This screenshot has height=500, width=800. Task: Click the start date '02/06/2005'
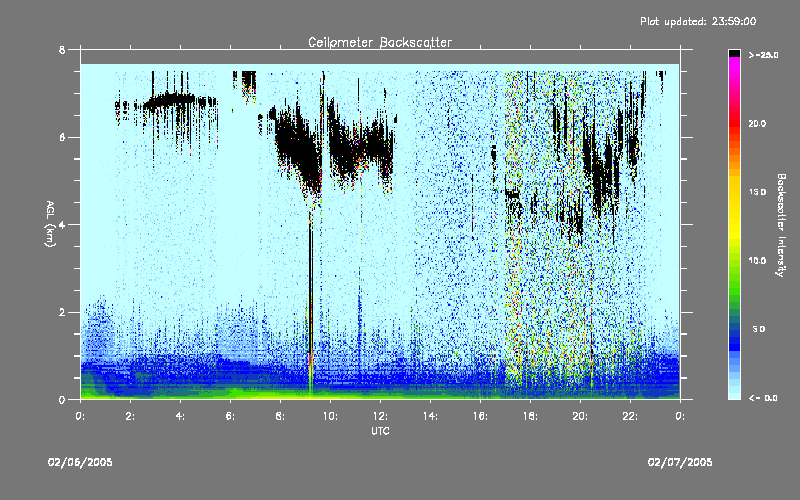coord(80,462)
